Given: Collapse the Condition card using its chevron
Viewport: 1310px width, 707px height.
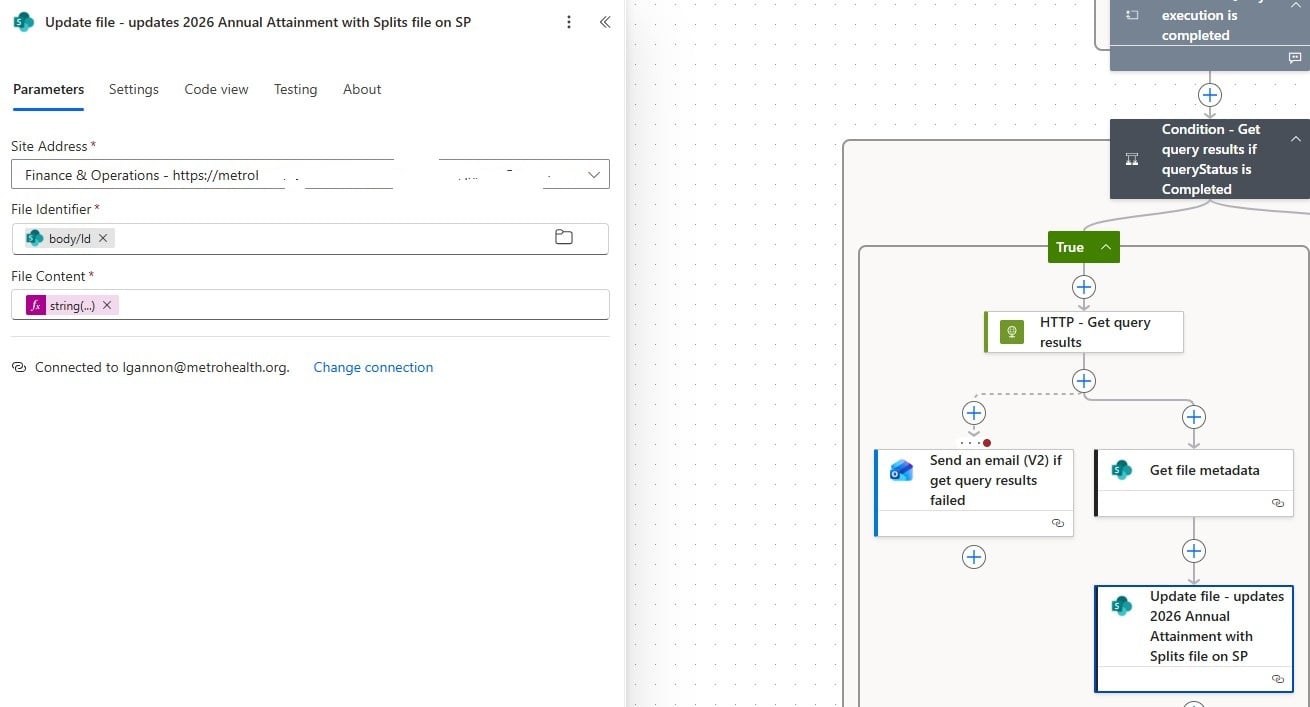Looking at the screenshot, I should pos(1296,140).
